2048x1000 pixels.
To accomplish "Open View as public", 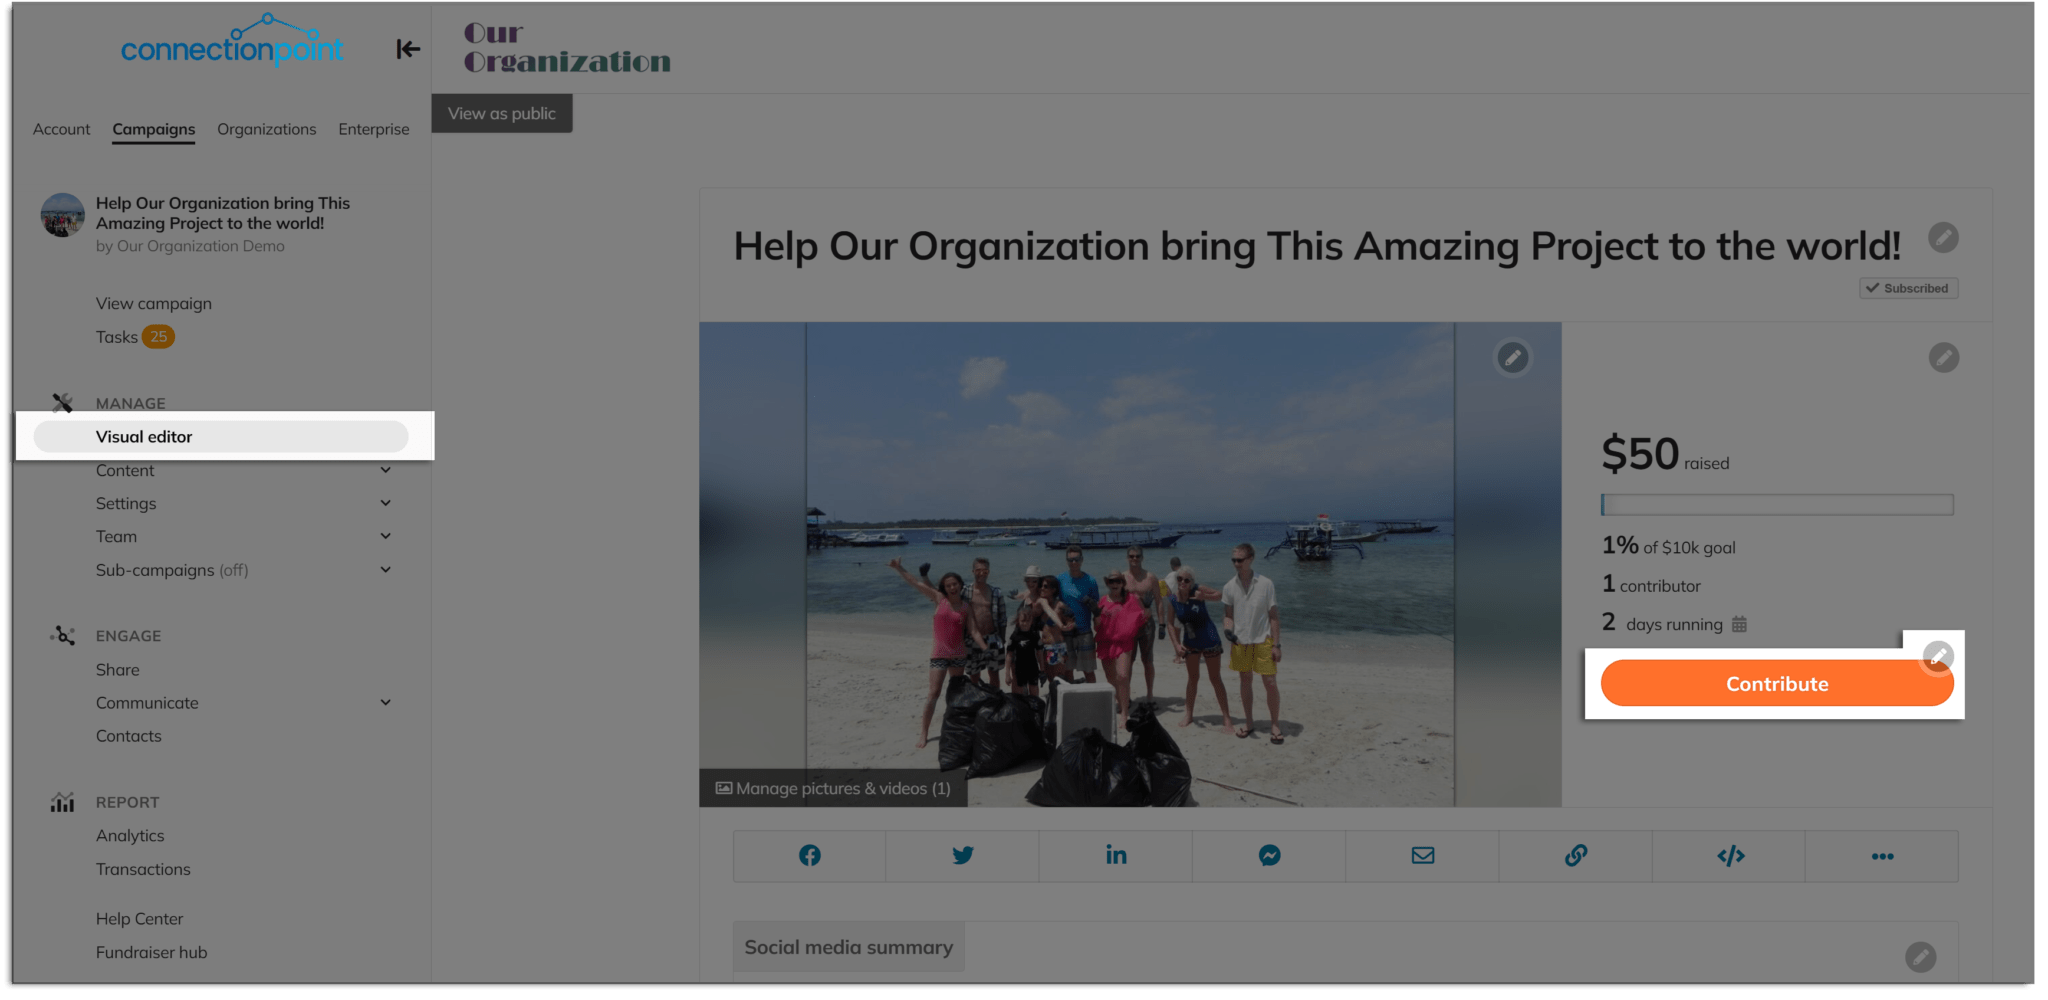I will pos(501,113).
